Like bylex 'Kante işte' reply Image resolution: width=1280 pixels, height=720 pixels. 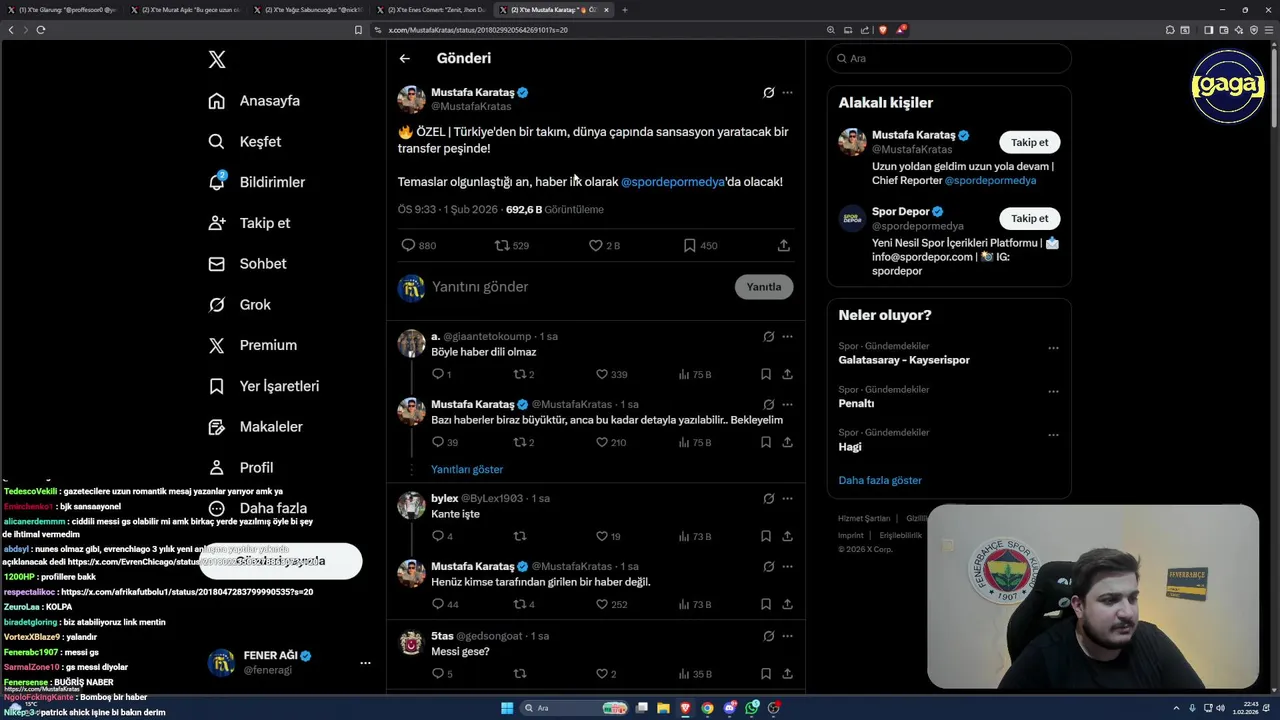click(x=608, y=536)
